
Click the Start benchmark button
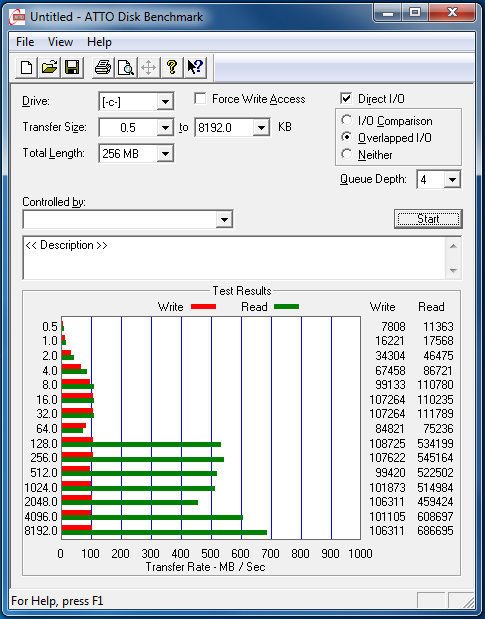pyautogui.click(x=428, y=219)
